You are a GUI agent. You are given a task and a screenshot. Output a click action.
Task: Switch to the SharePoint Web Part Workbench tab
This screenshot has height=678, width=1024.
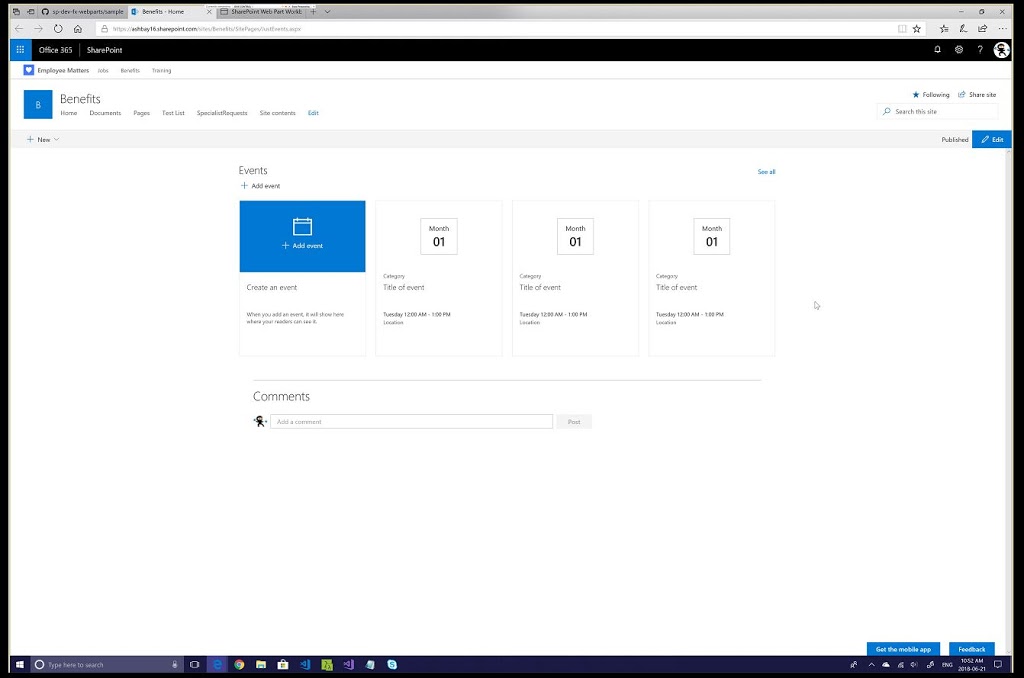(261, 11)
